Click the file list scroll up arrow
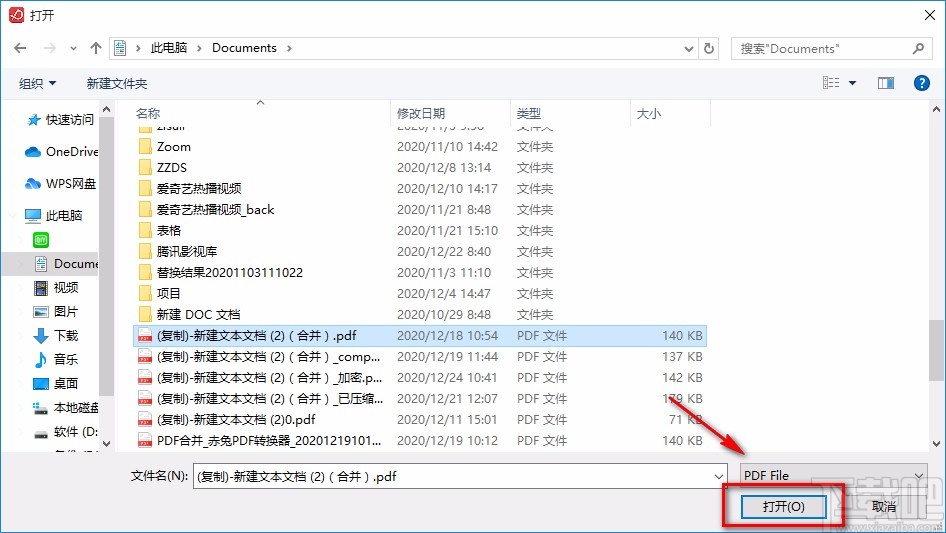Viewport: 946px width, 533px height. (936, 110)
